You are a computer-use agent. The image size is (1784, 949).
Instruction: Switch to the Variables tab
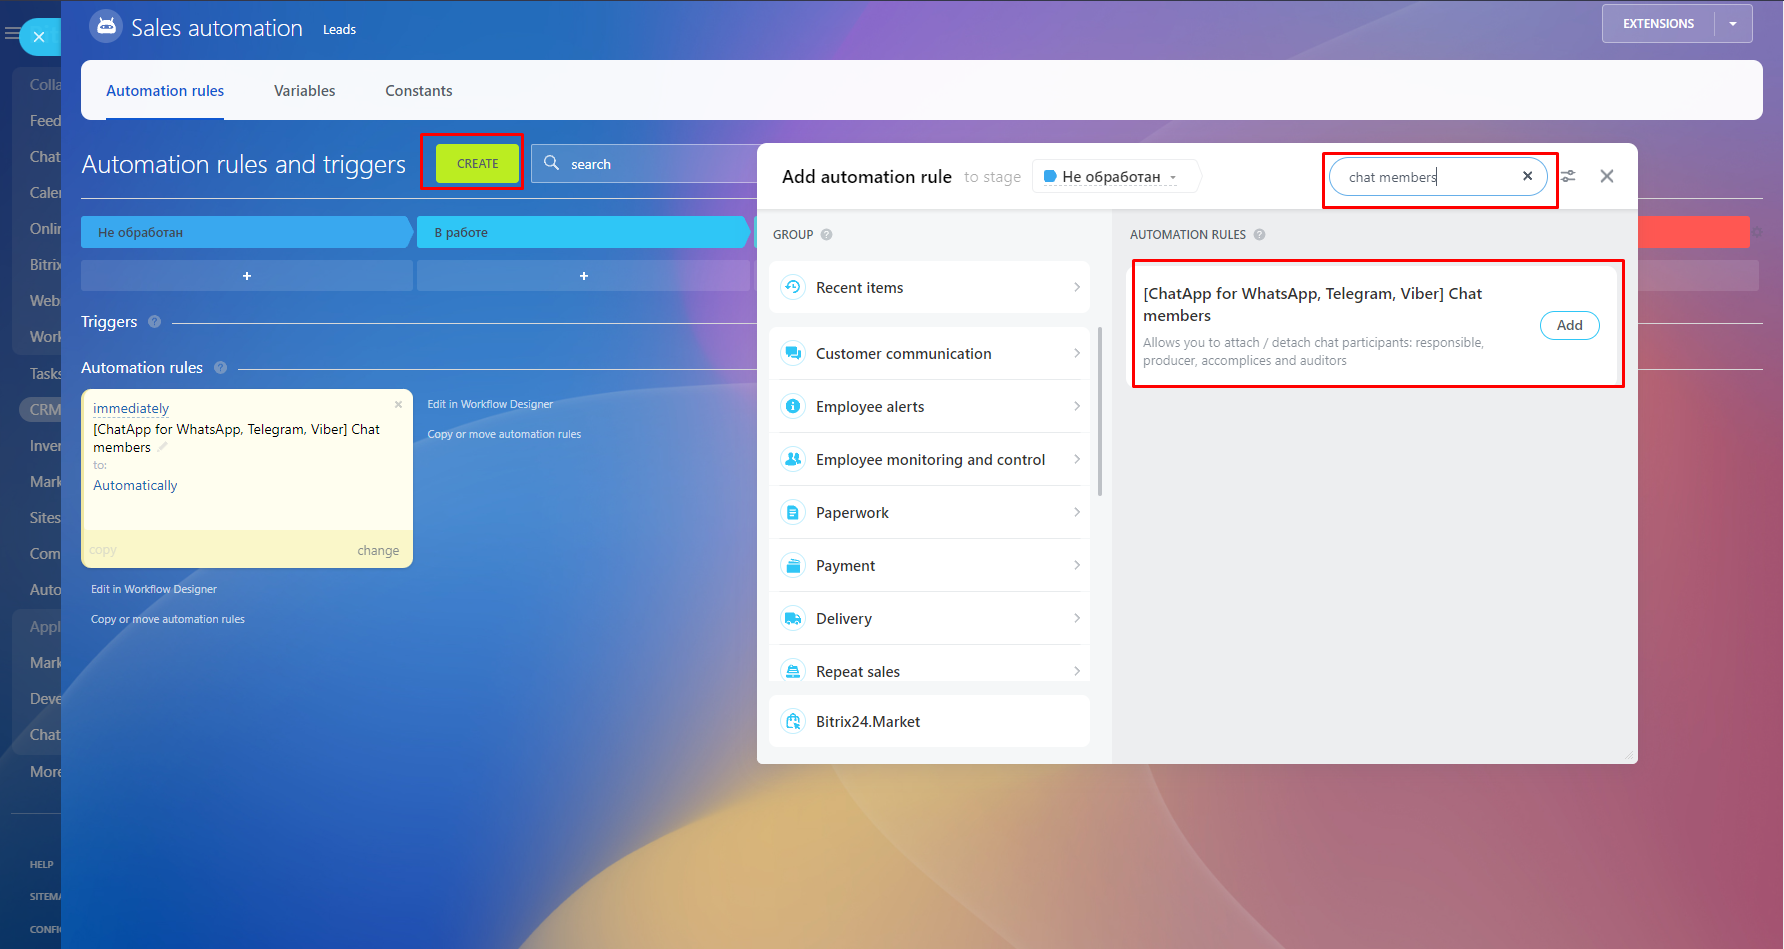[304, 91]
